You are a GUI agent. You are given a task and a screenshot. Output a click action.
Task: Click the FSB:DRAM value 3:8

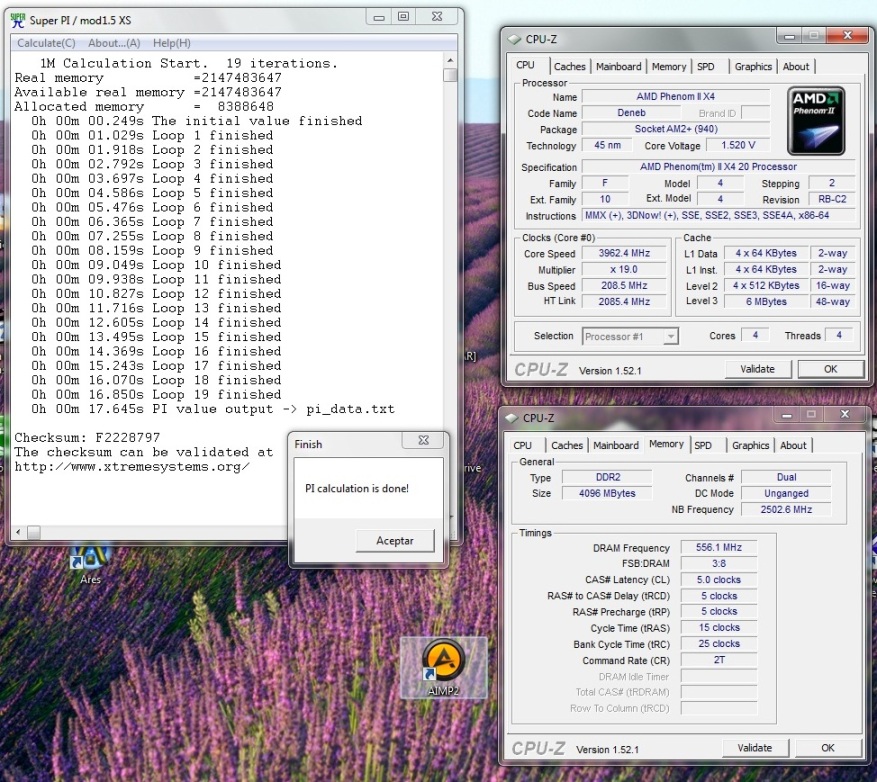pos(719,564)
